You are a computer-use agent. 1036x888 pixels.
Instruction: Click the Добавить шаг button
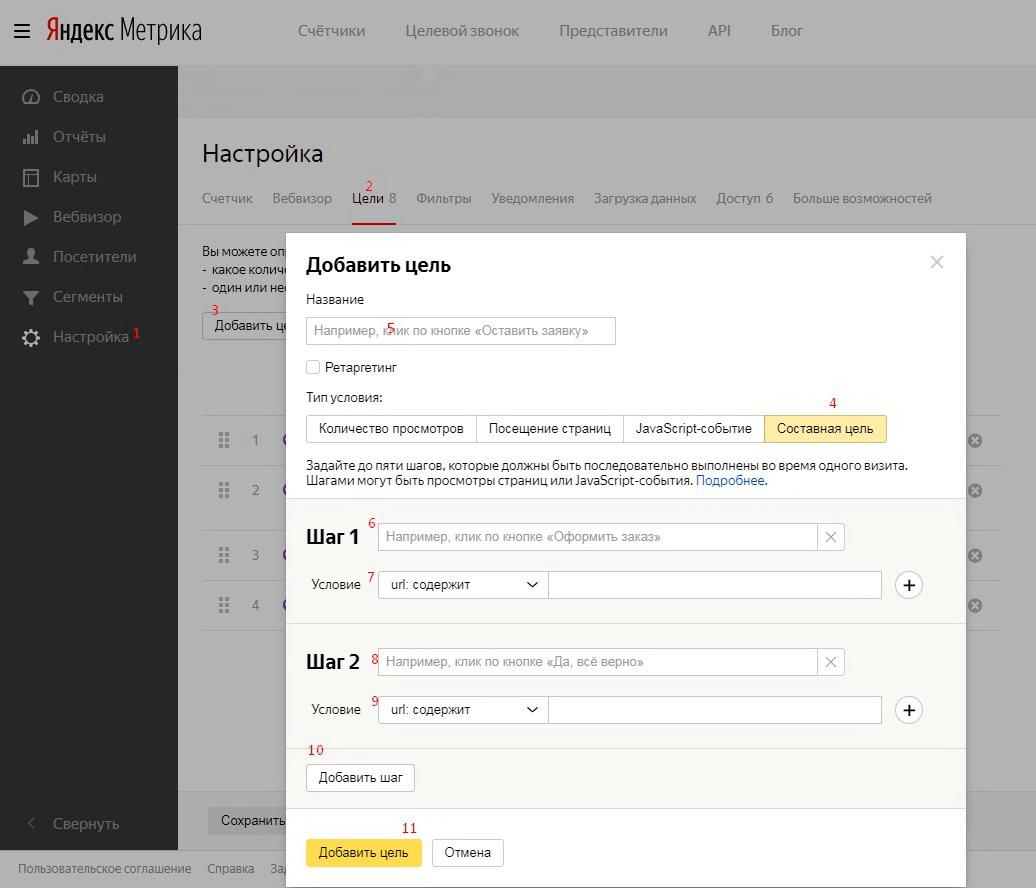[x=360, y=778]
